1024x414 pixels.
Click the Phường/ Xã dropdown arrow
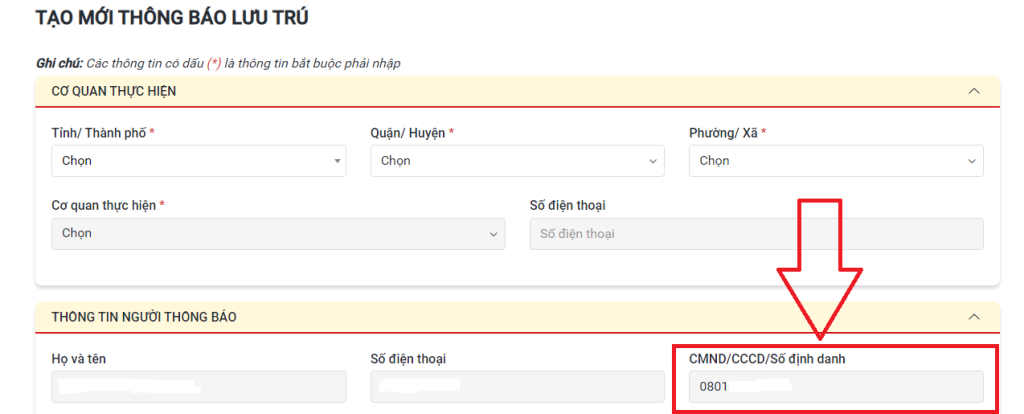pos(971,161)
